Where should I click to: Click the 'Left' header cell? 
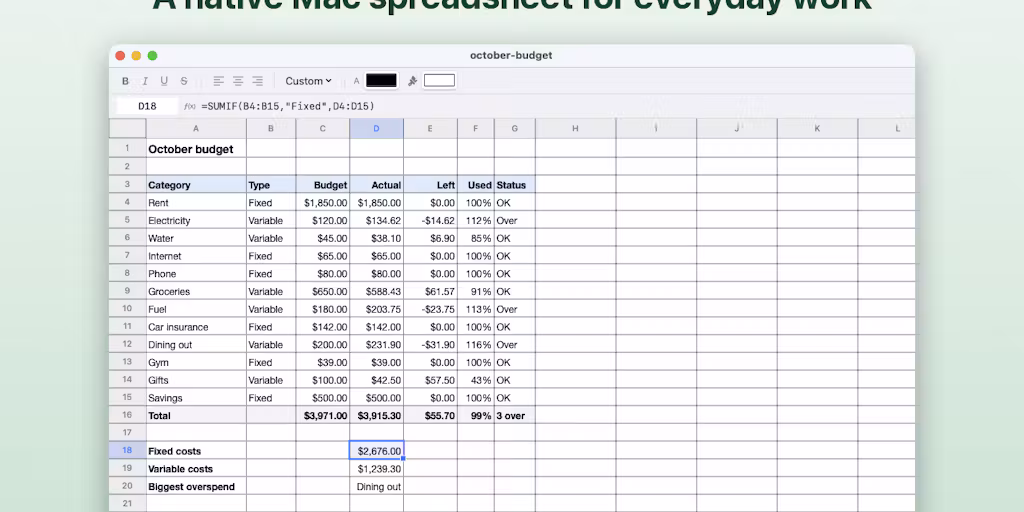click(430, 185)
